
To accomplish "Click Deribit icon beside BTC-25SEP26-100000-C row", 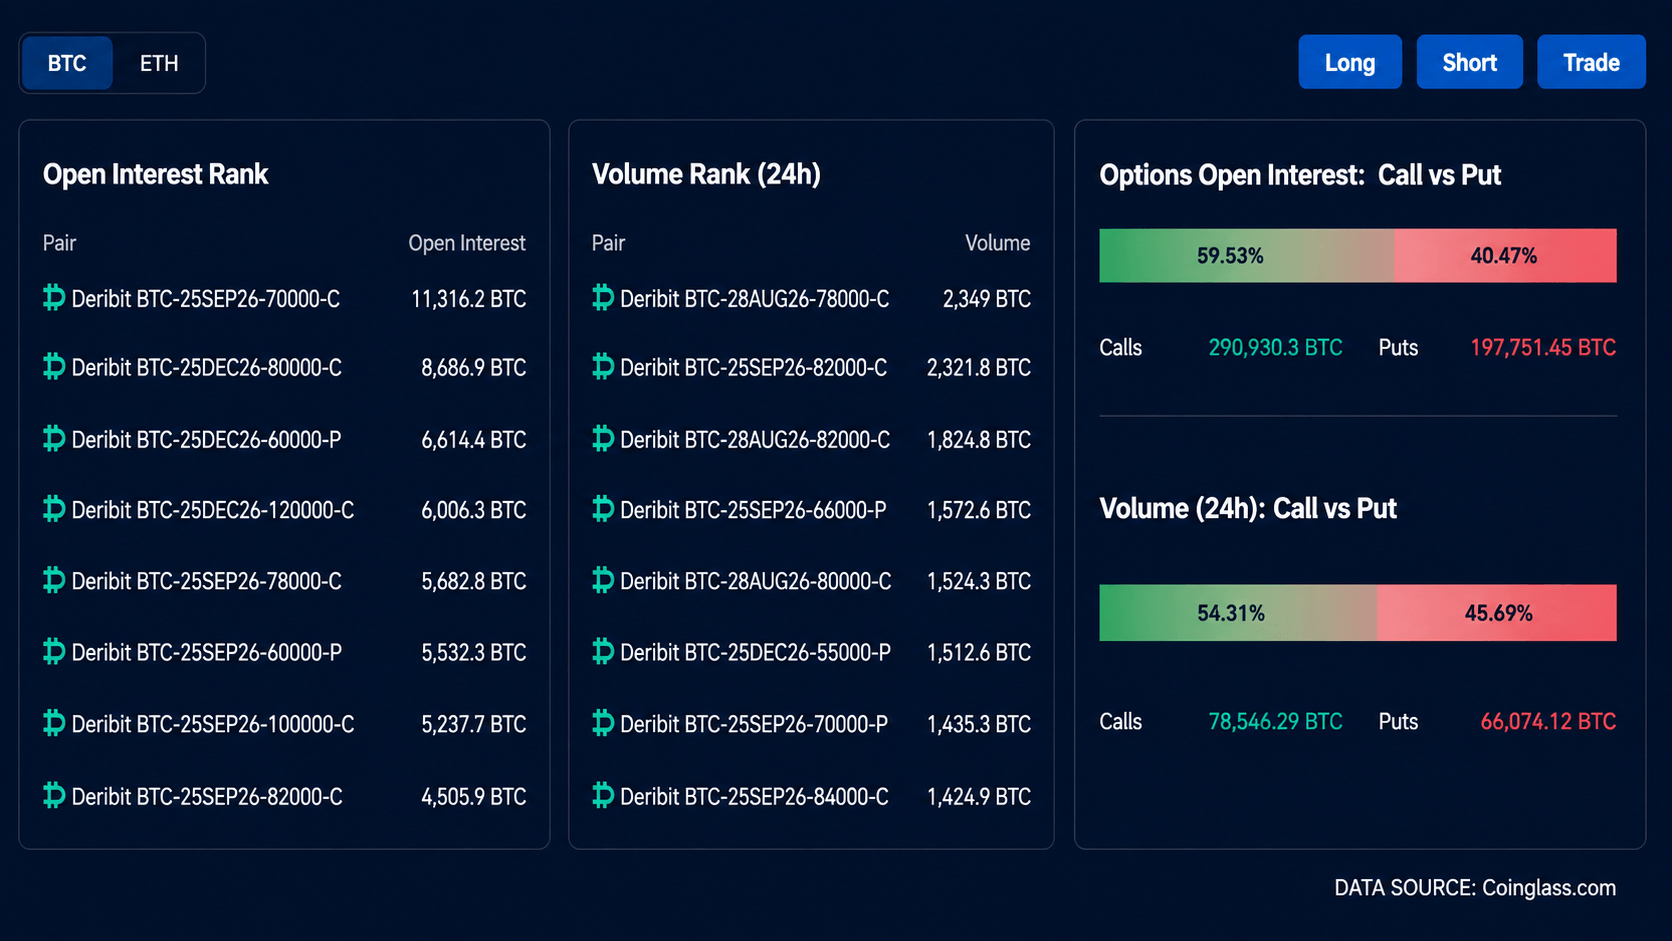I will (54, 723).
